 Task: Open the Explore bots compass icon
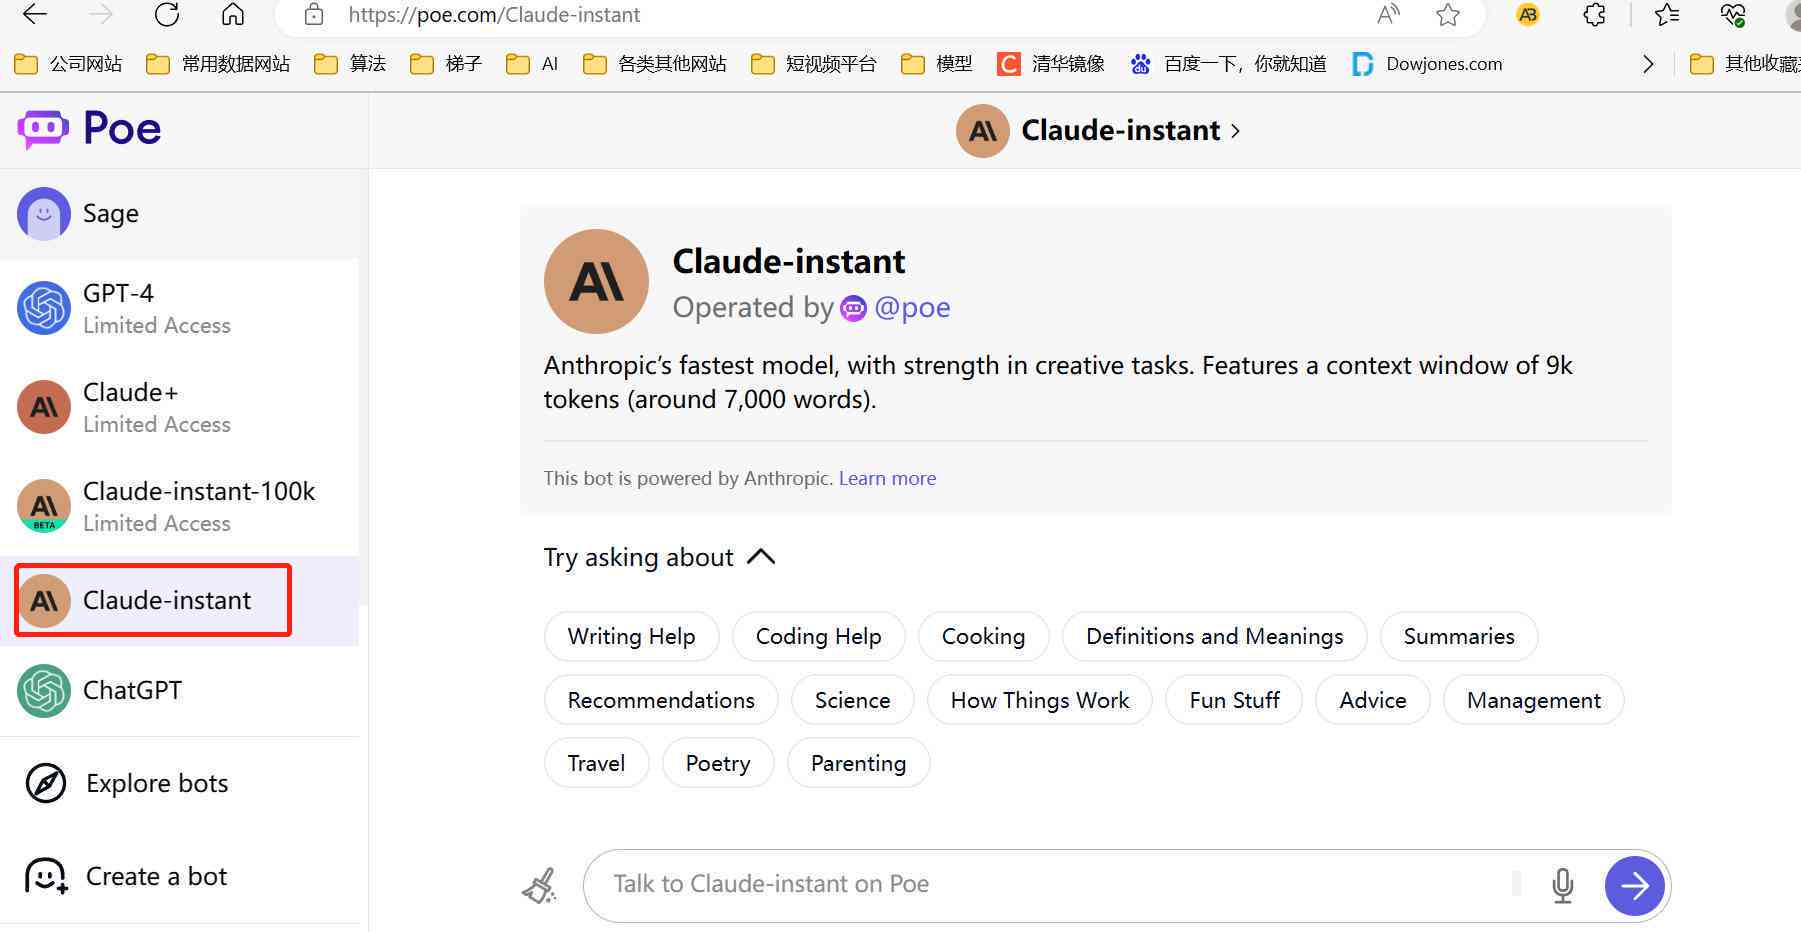tap(46, 783)
